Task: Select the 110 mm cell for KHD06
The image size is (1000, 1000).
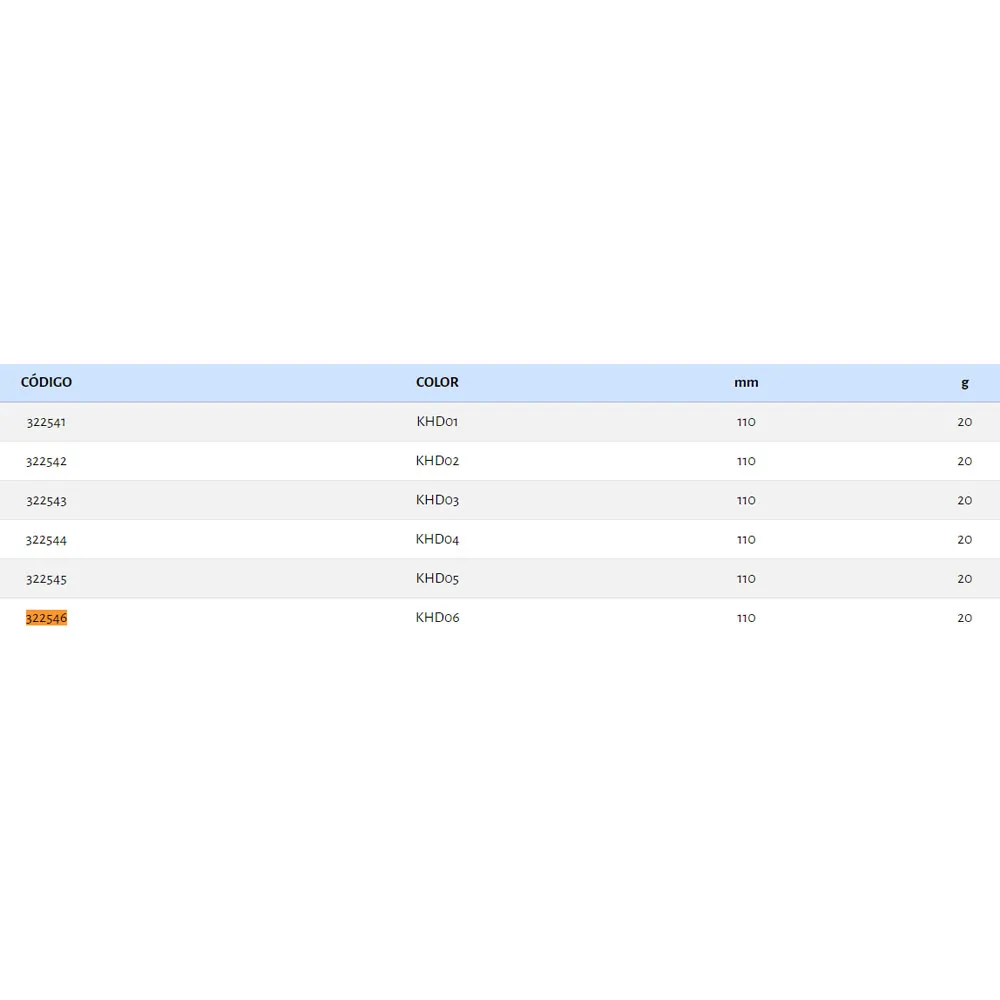Action: (746, 618)
